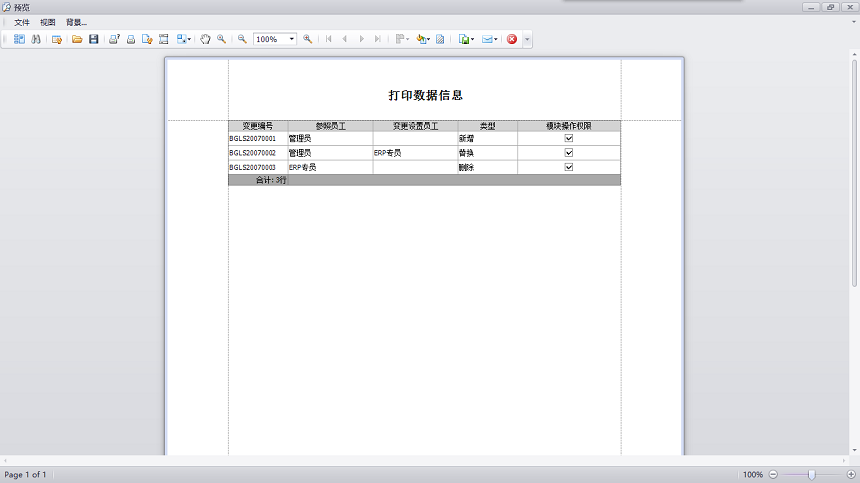Click the 变更编号 column header

(x=258, y=126)
